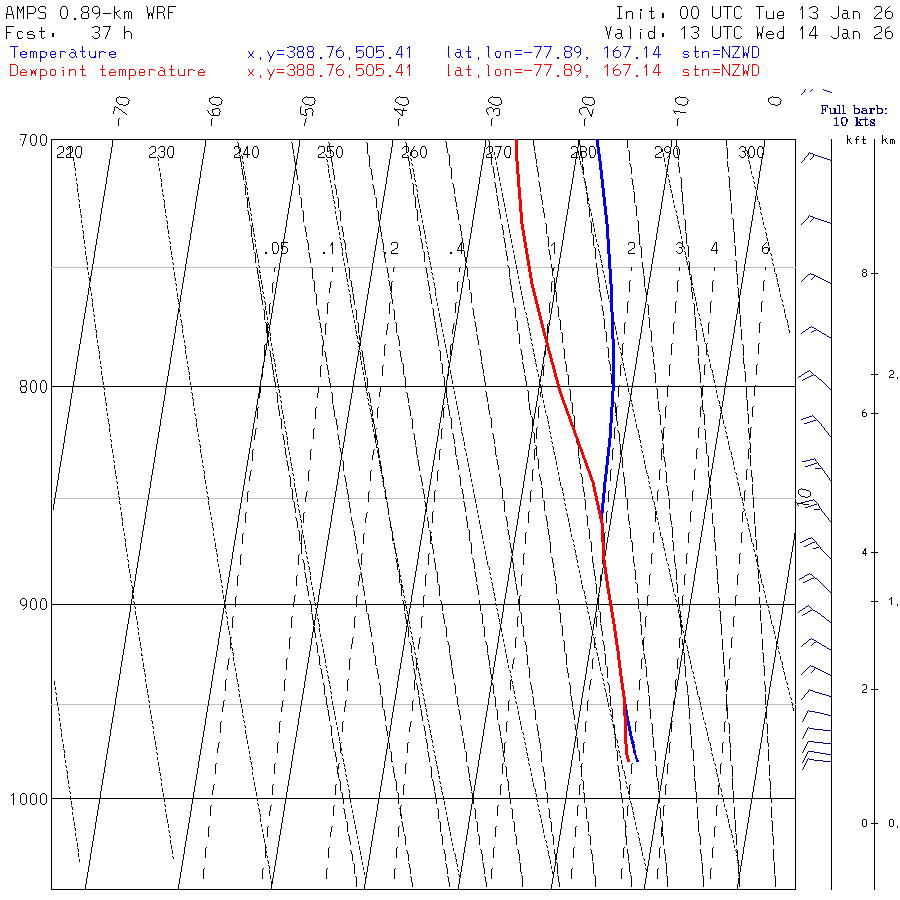Click the 'Full barb: 10 kts' wind legend

click(854, 115)
